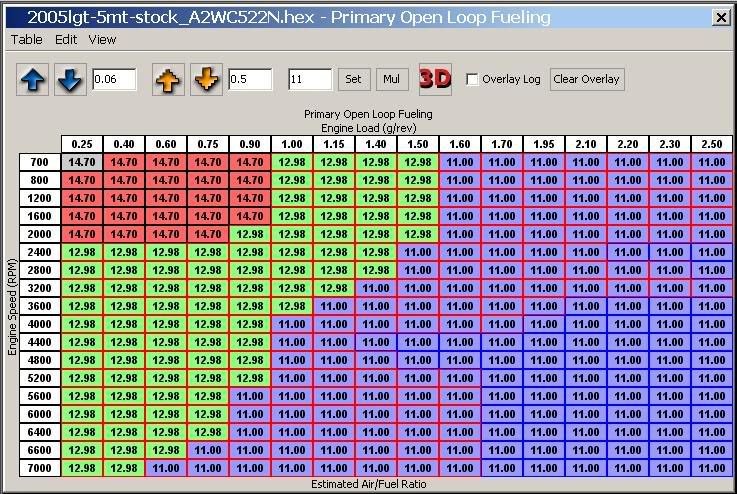Open the 3D graph view

pyautogui.click(x=435, y=80)
